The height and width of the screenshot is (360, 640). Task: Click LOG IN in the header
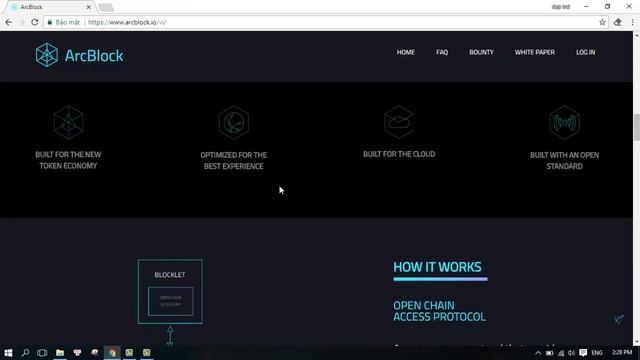(x=585, y=52)
